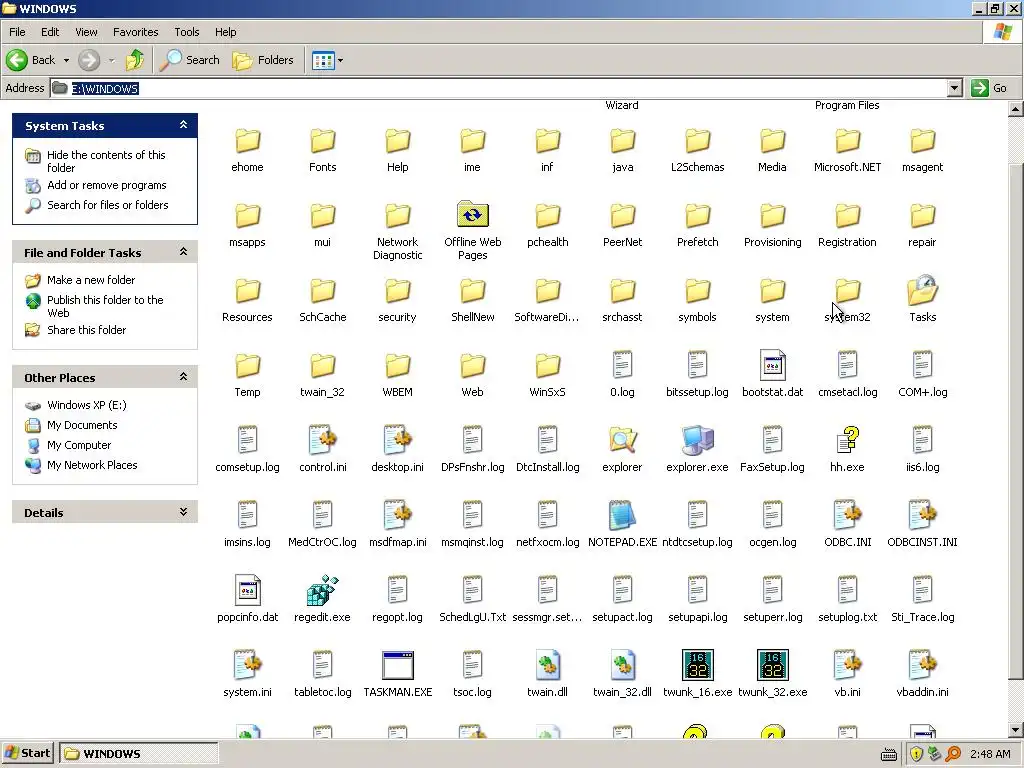Viewport: 1024px width, 768px height.
Task: Select the setuplog.txt file icon
Action: (x=848, y=590)
